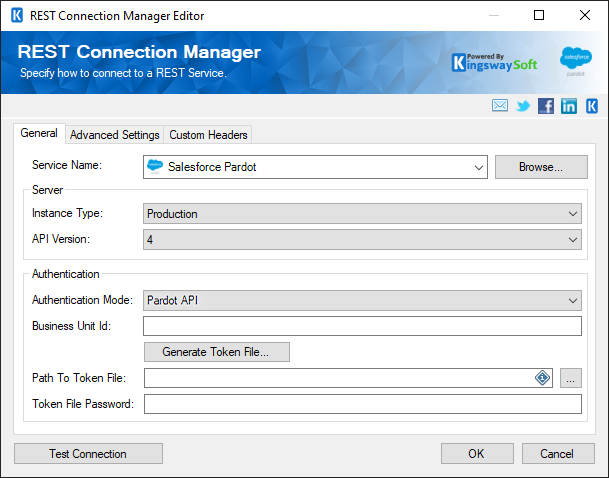The width and height of the screenshot is (609, 478).
Task: Switch to the General tab
Action: point(39,133)
